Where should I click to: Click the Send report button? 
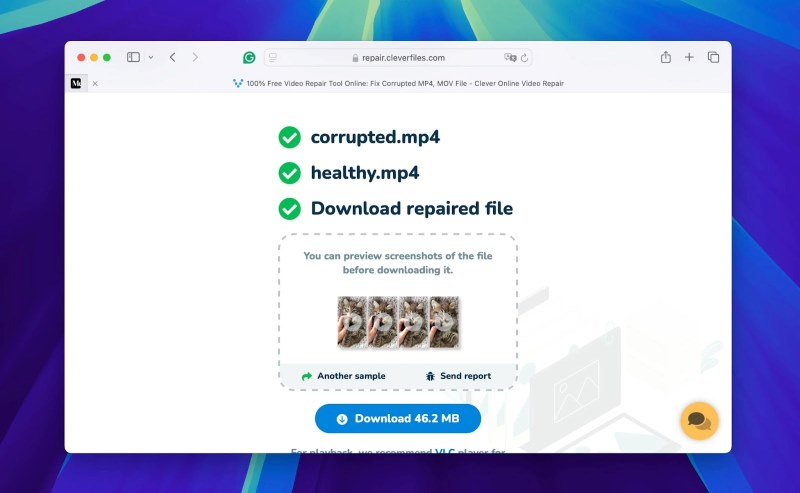coord(458,376)
